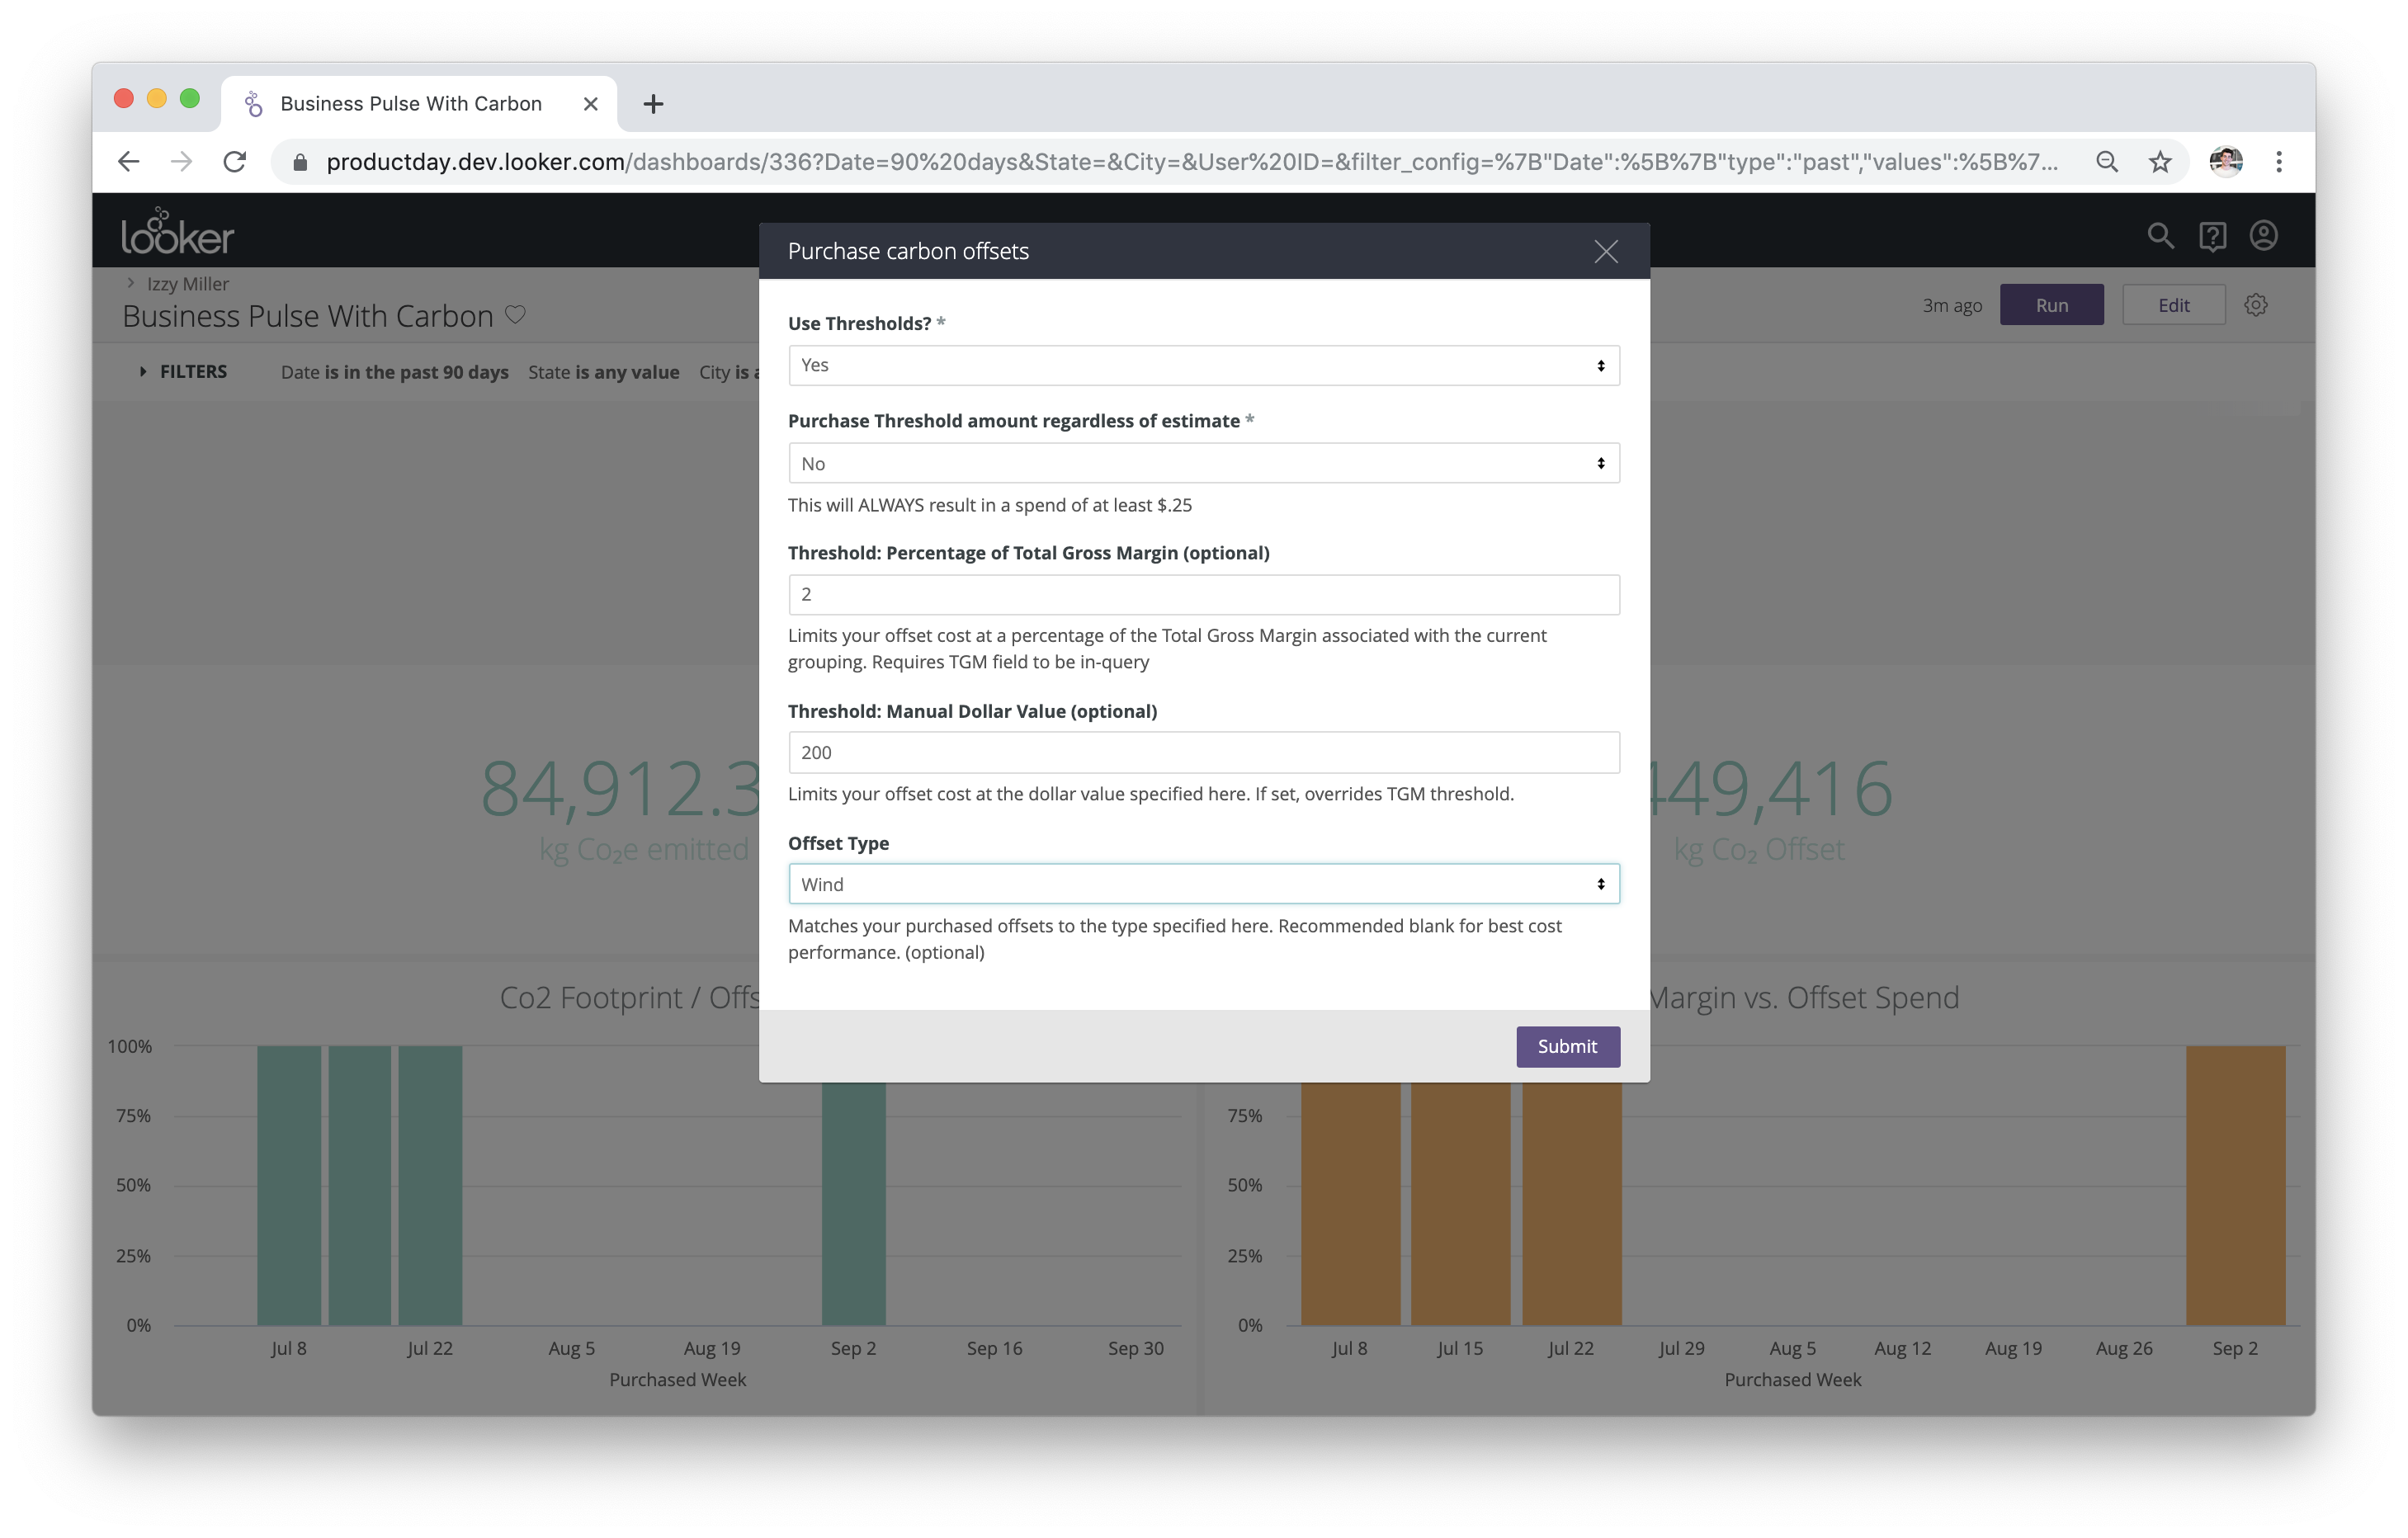The width and height of the screenshot is (2408, 1538).
Task: Expand the FILTERS section
Action: coord(183,372)
